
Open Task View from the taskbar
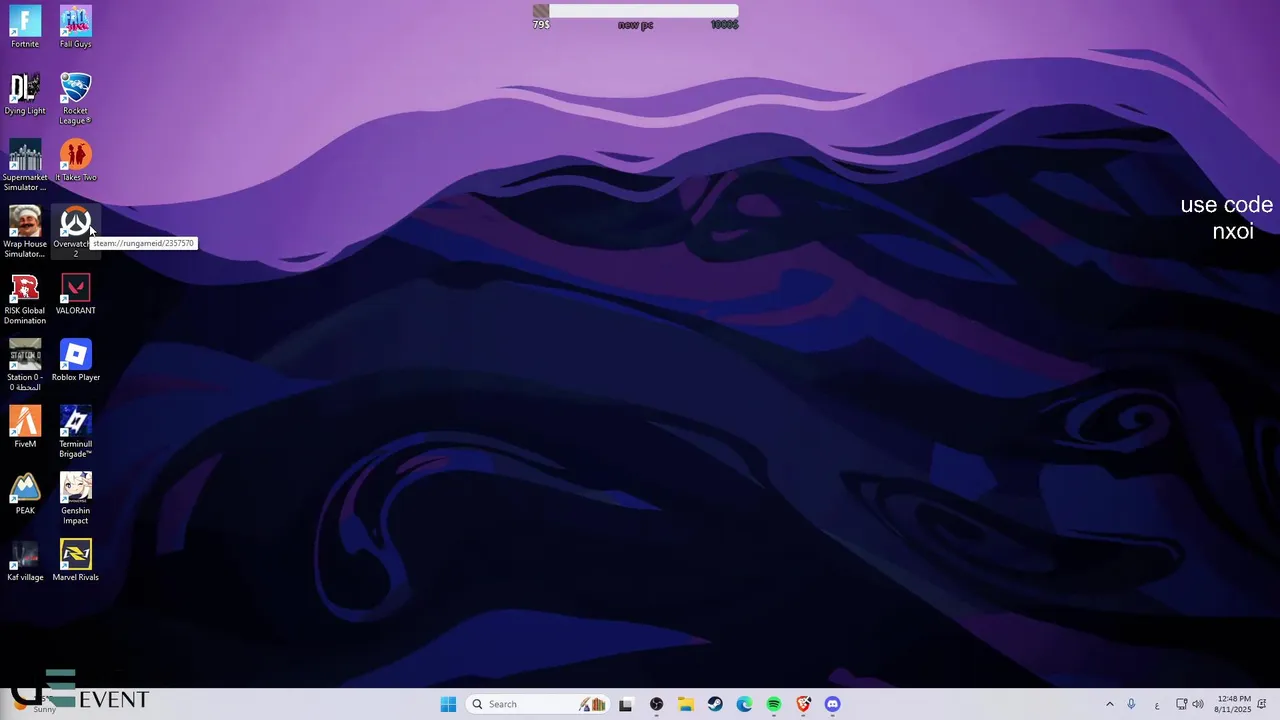tap(626, 704)
